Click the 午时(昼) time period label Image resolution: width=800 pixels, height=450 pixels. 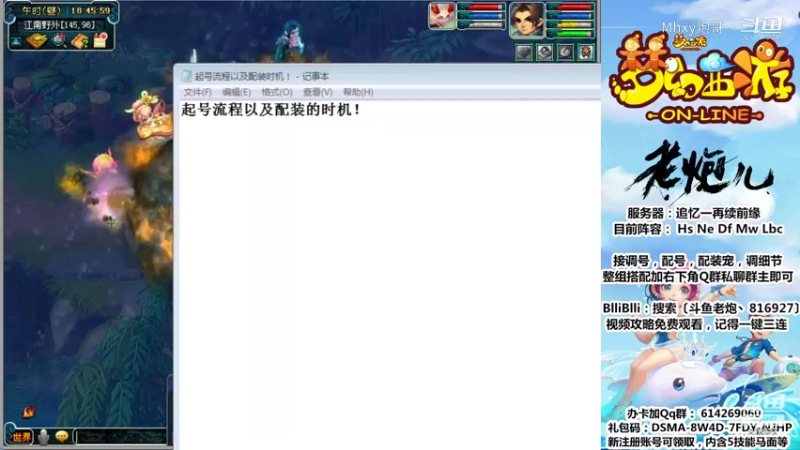click(x=41, y=10)
